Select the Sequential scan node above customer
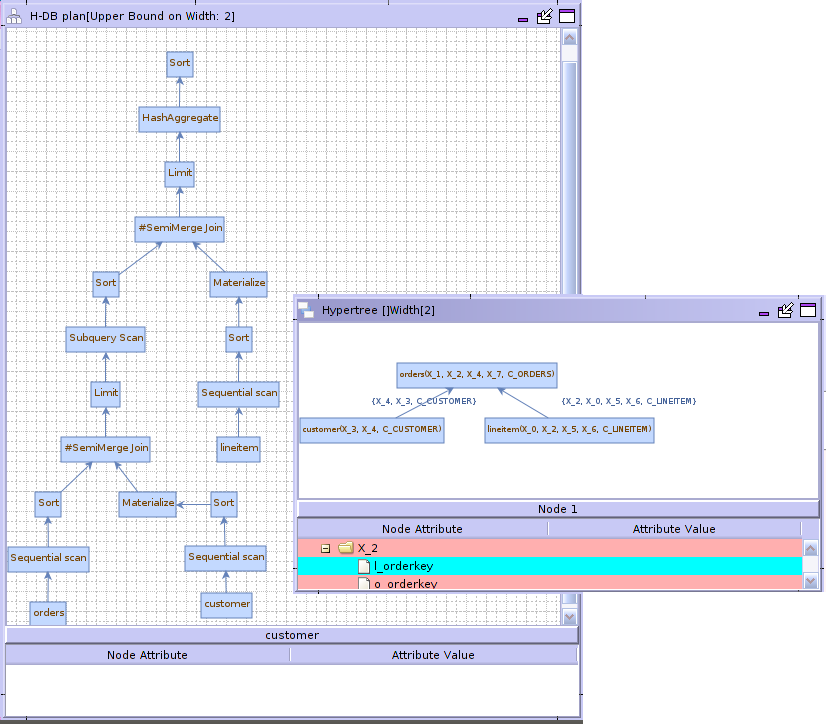Screen dimensions: 826x725 226,557
